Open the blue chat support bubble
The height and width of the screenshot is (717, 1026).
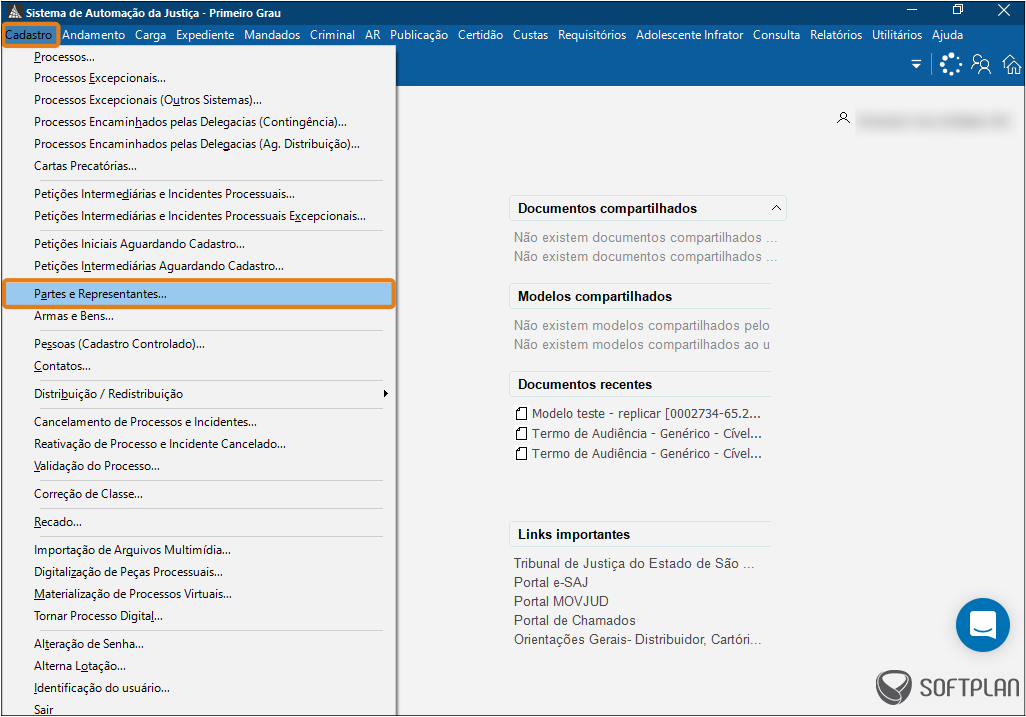pos(983,624)
